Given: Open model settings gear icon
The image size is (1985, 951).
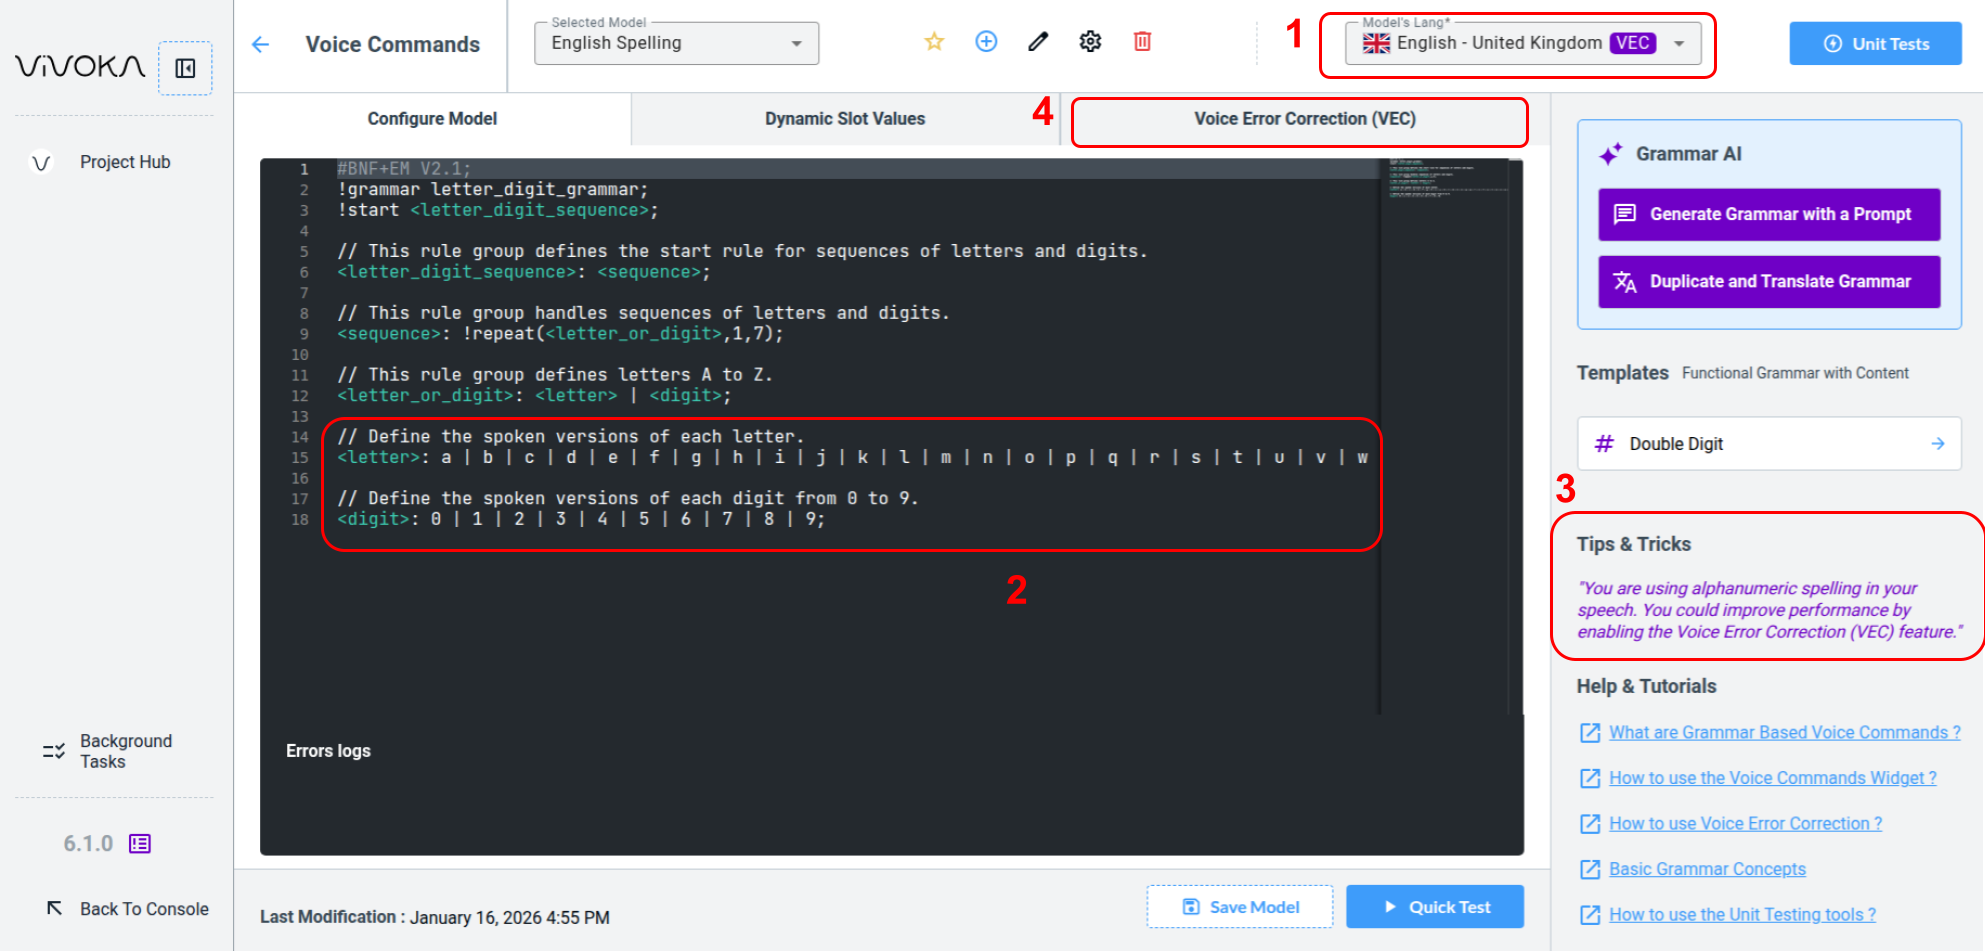Looking at the screenshot, I should [1090, 42].
